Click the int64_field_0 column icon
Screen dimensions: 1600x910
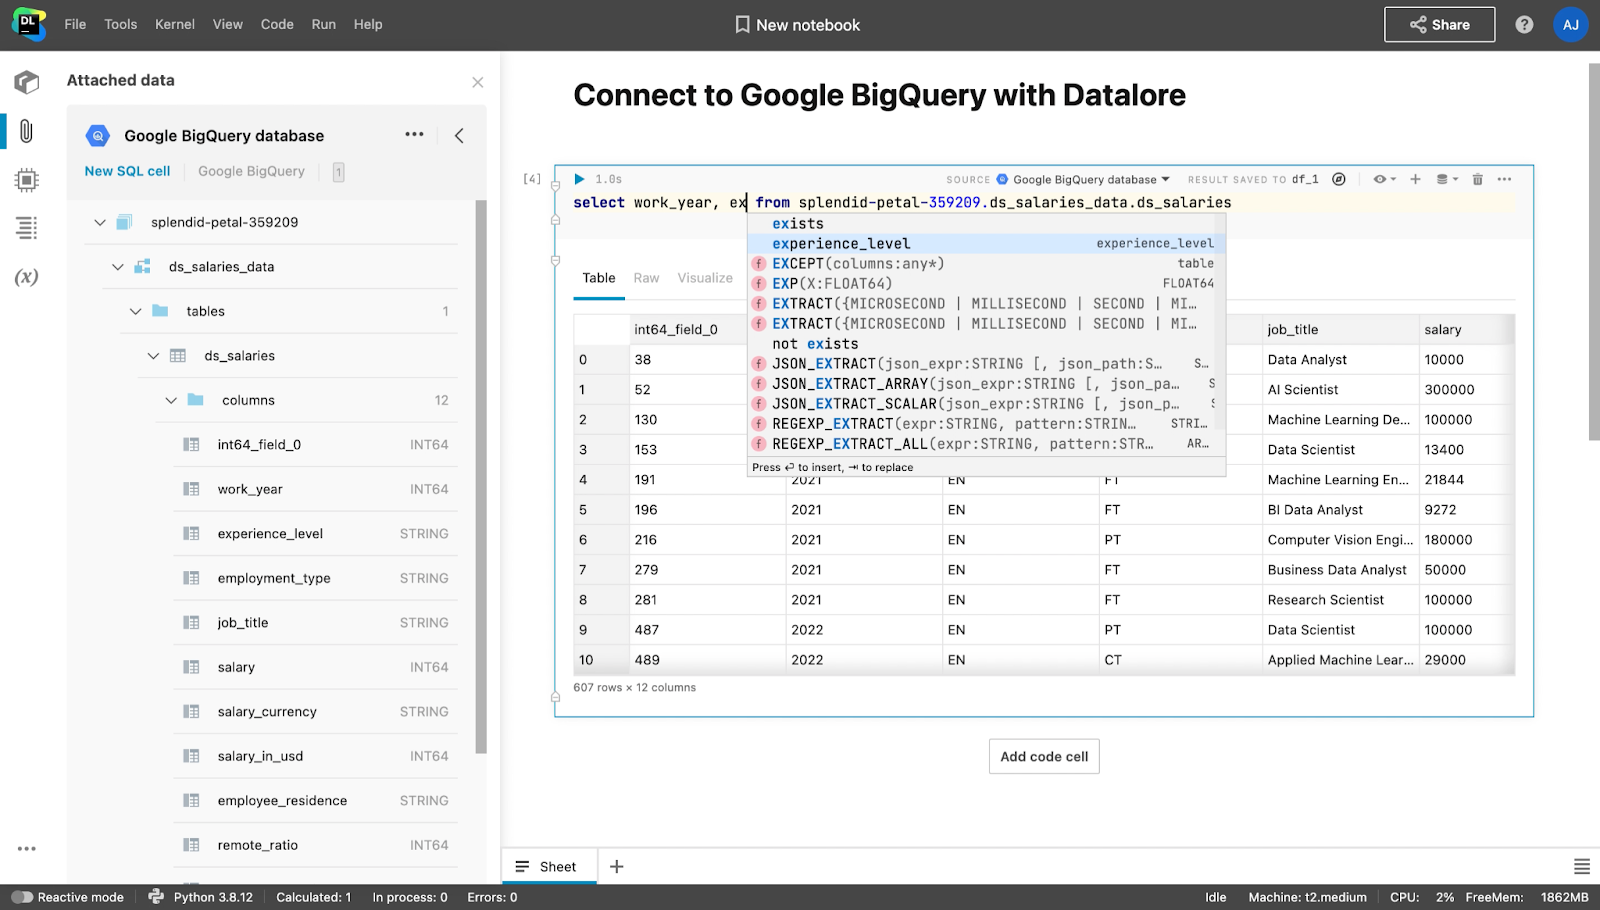tap(191, 445)
